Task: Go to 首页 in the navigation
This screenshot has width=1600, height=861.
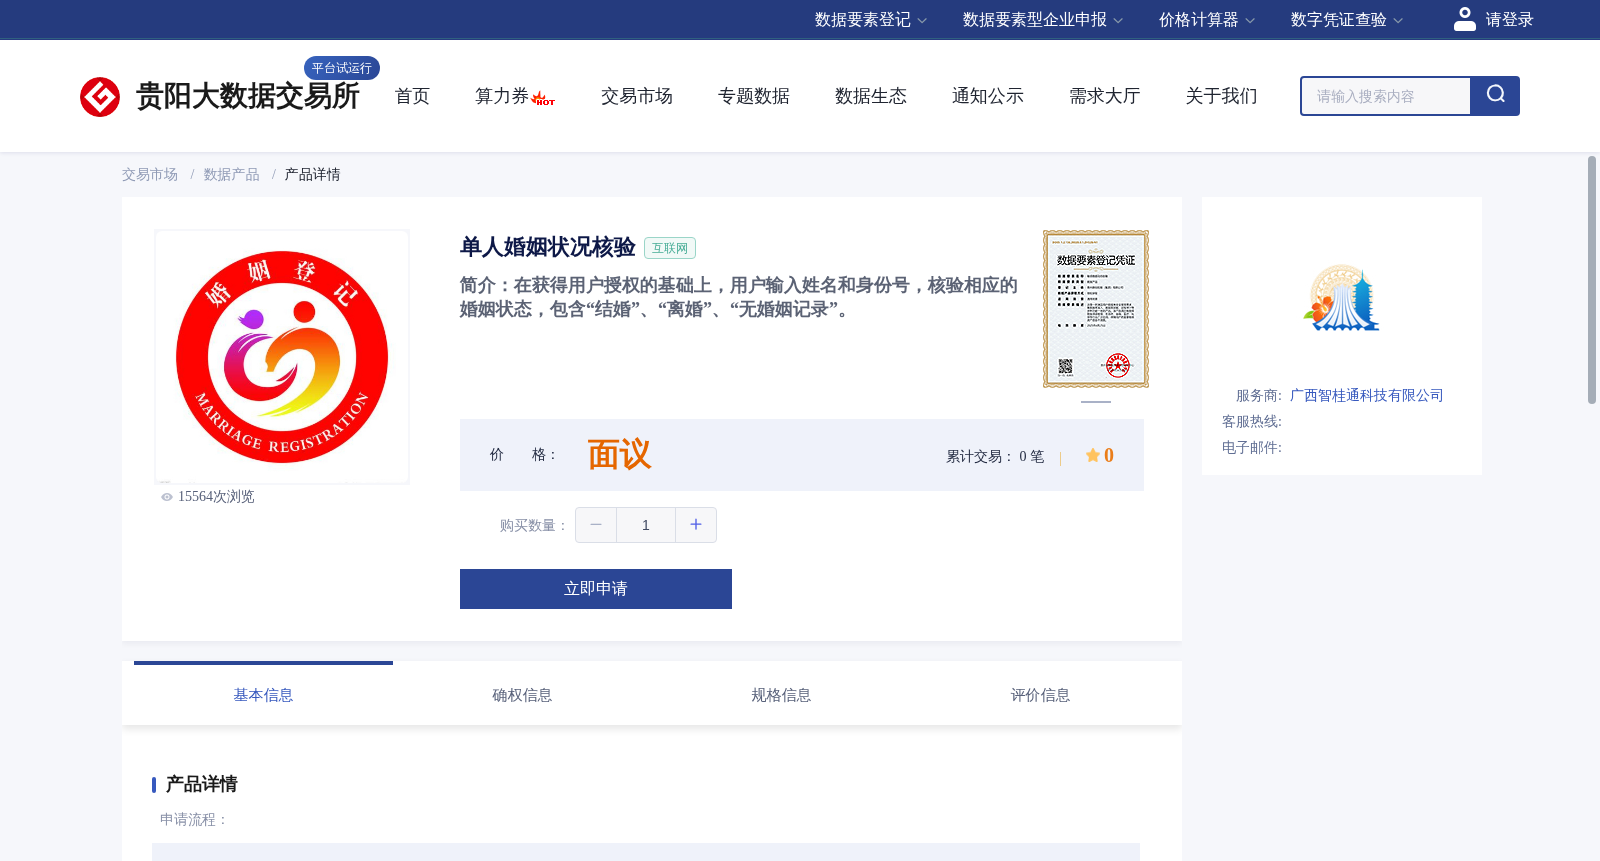Action: pyautogui.click(x=412, y=96)
